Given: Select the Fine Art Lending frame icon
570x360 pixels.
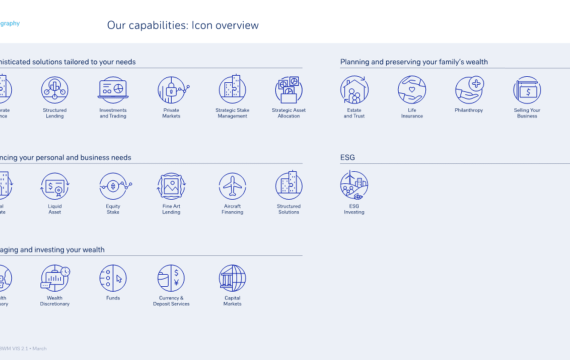Looking at the screenshot, I should pos(171,186).
